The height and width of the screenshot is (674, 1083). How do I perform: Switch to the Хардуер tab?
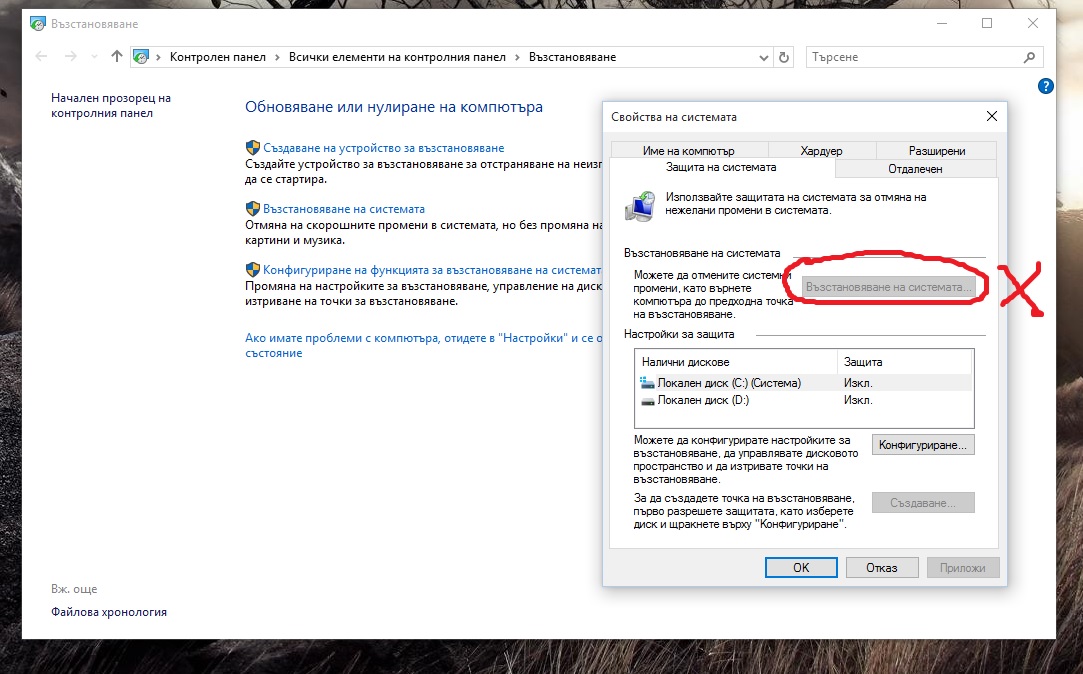click(x=821, y=151)
